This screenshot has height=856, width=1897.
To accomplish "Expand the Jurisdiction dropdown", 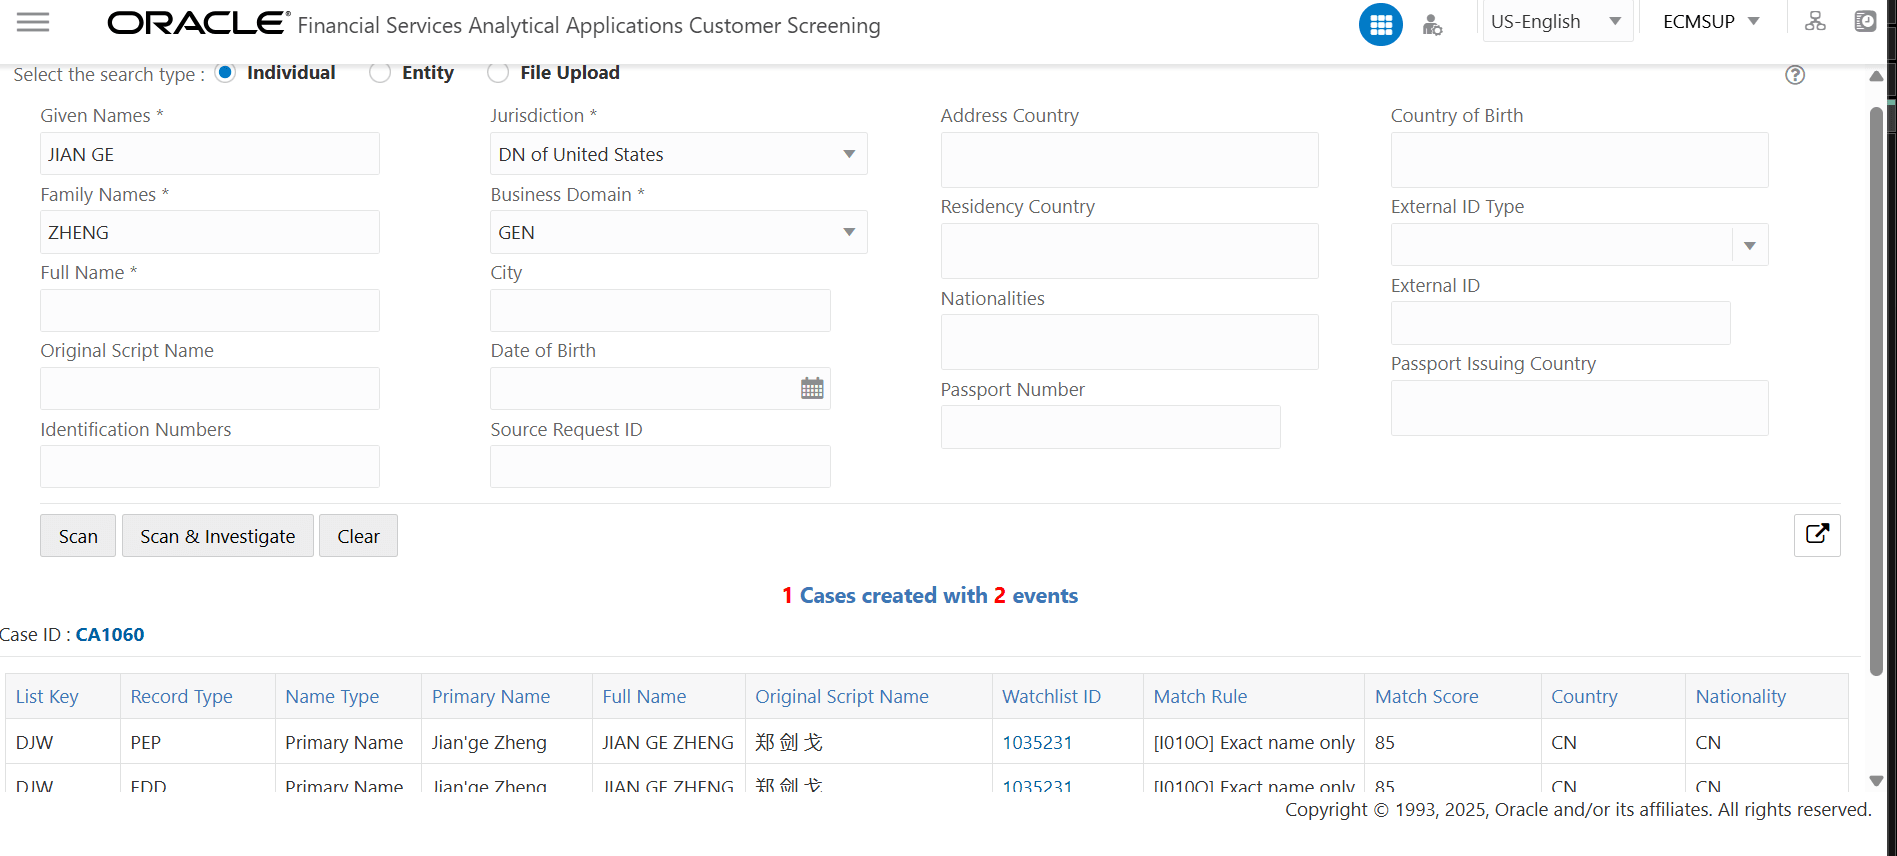I will (849, 154).
